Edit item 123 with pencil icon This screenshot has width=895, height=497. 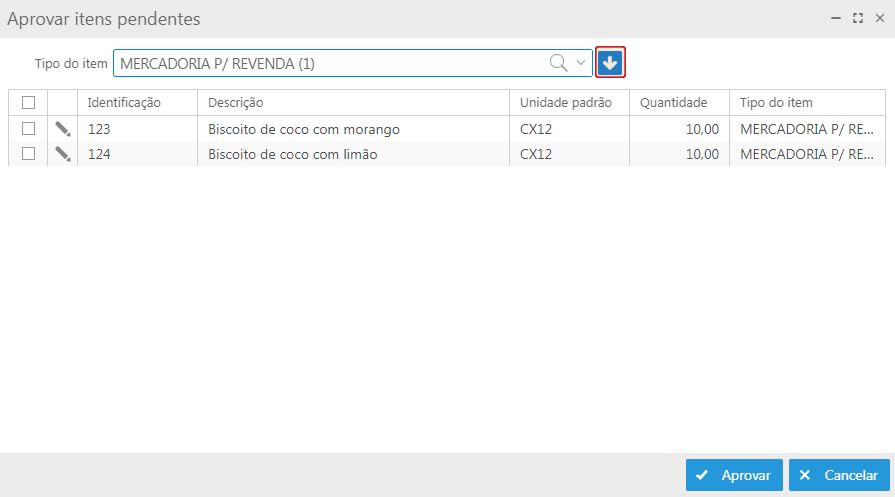click(62, 129)
